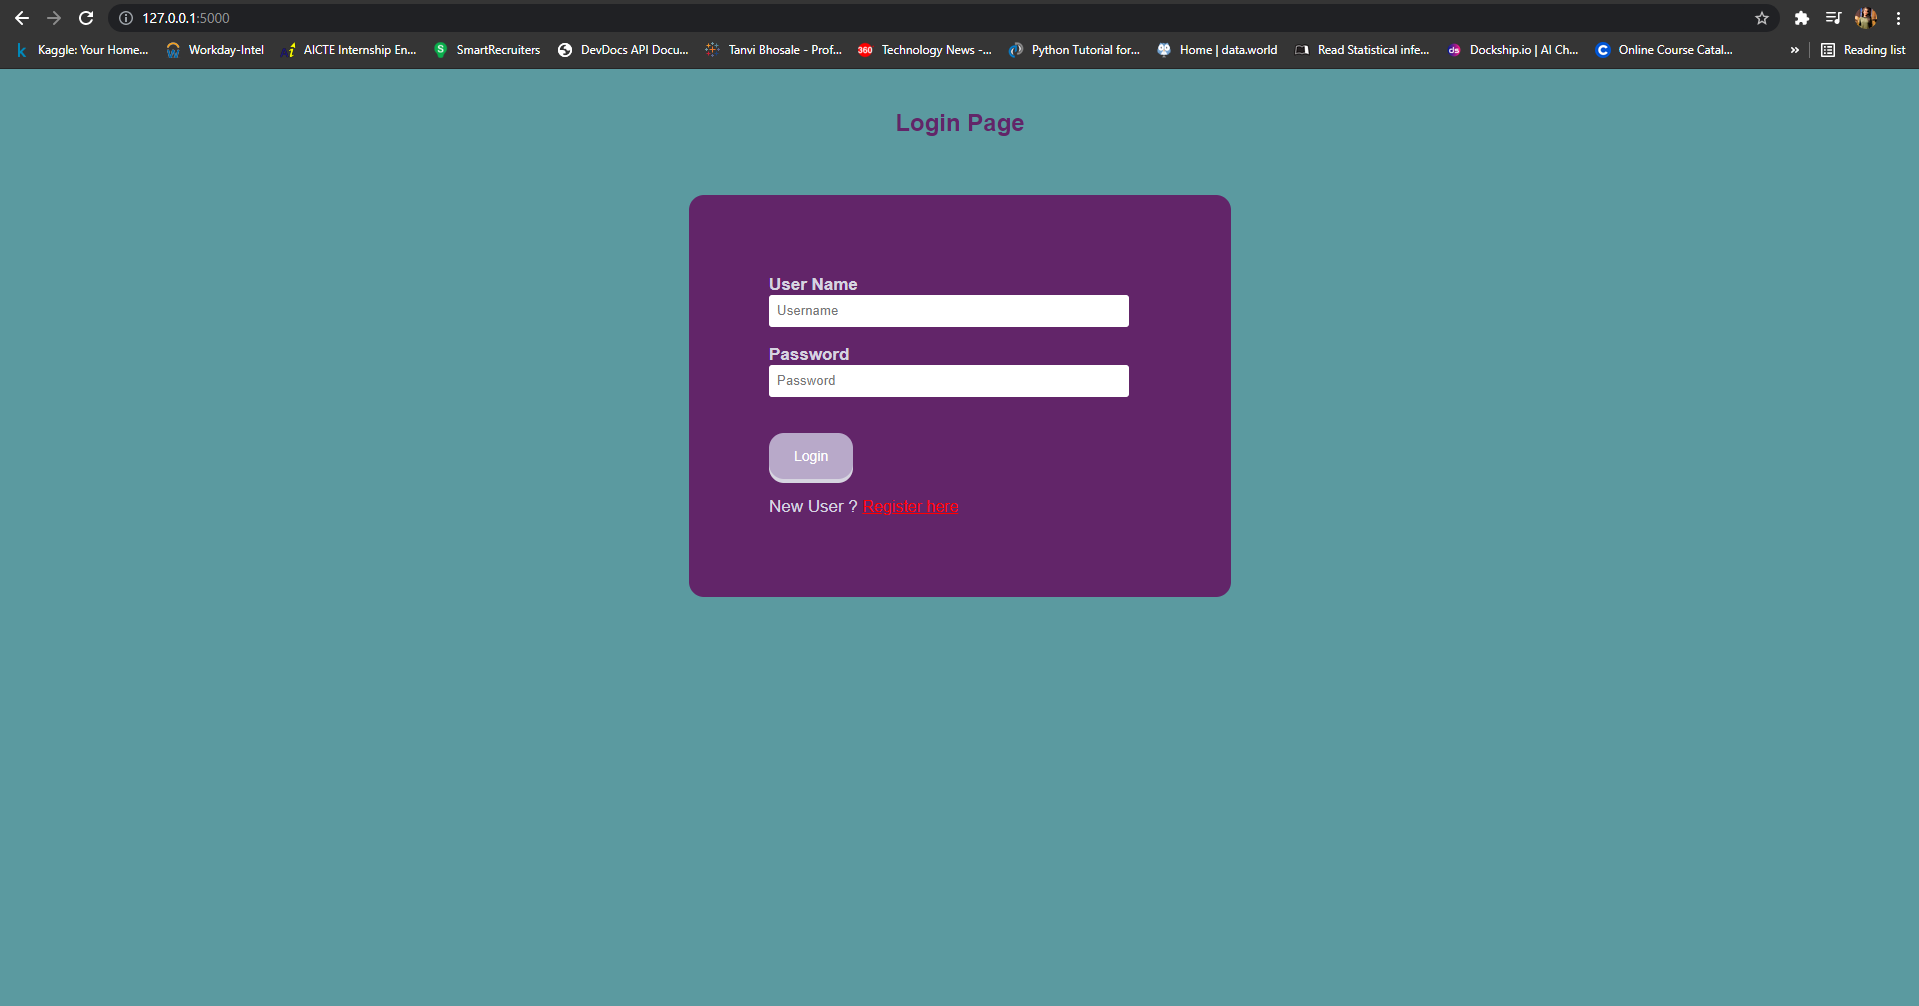Screen dimensions: 1919x1006
Task: Open the Python Tutorial bookmark
Action: tap(1075, 50)
